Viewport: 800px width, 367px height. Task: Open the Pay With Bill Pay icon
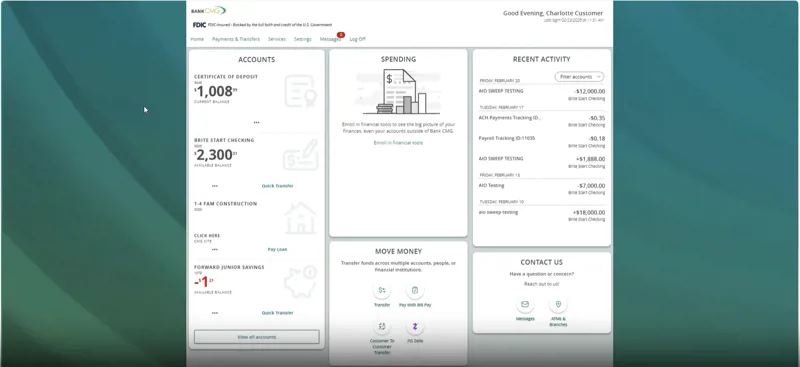pyautogui.click(x=415, y=290)
